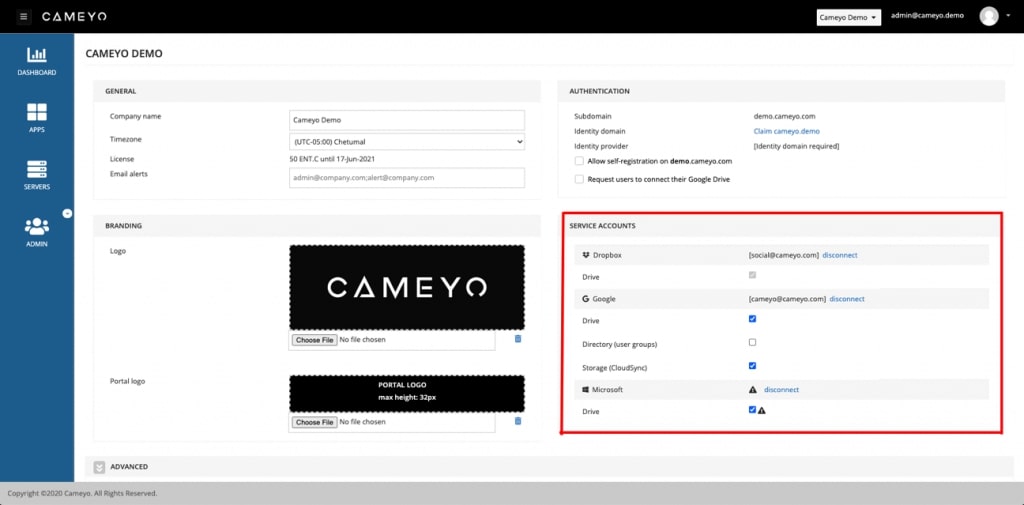The width and height of the screenshot is (1024, 505).
Task: Click the Email alerts input field
Action: (407, 178)
